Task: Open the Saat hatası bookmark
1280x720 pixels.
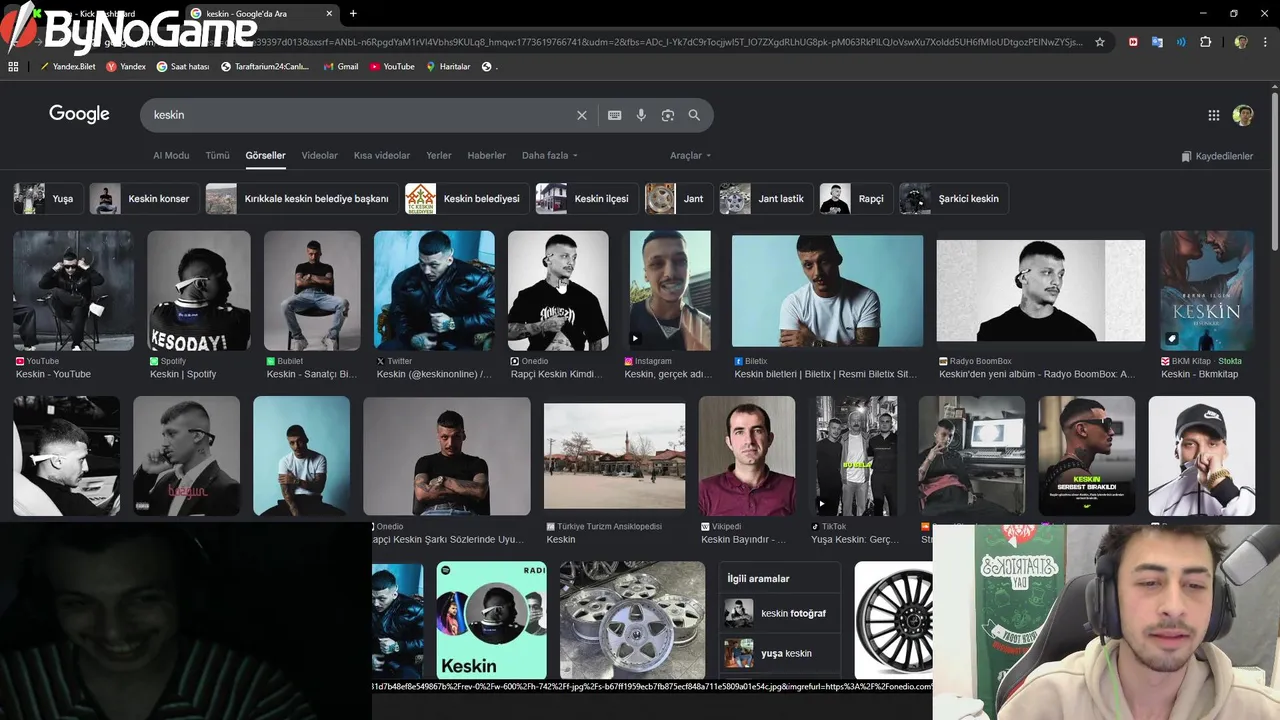Action: [x=183, y=66]
